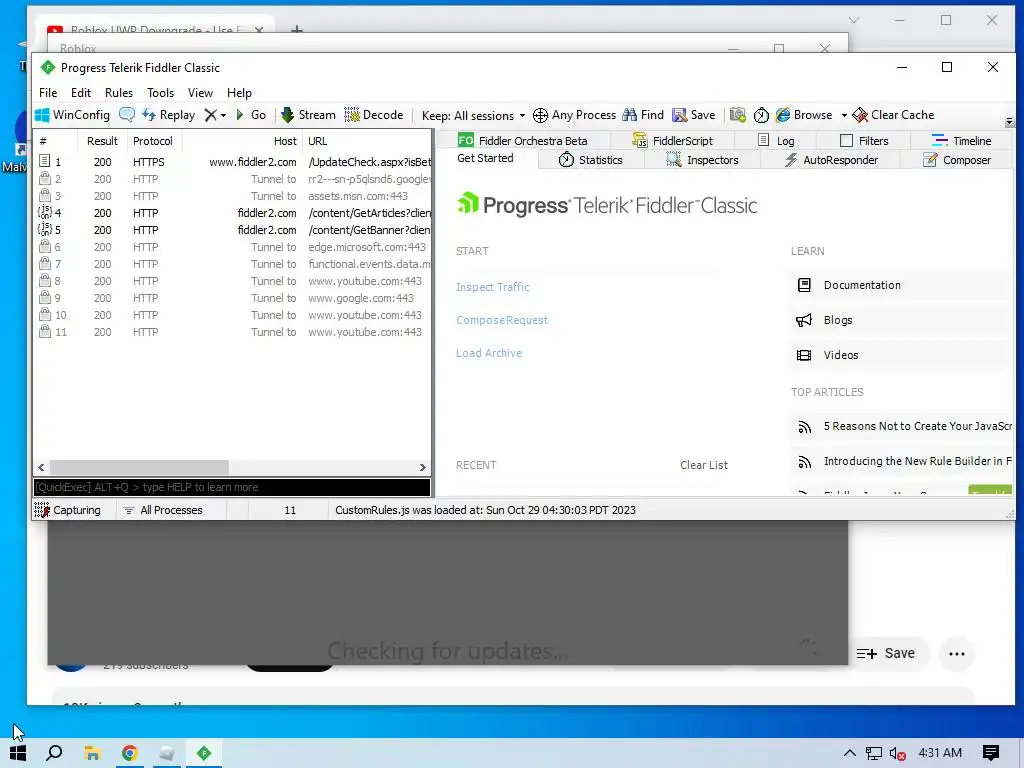The height and width of the screenshot is (768, 1024).
Task: Open the Keep: All sessions dropdown
Action: pyautogui.click(x=473, y=116)
